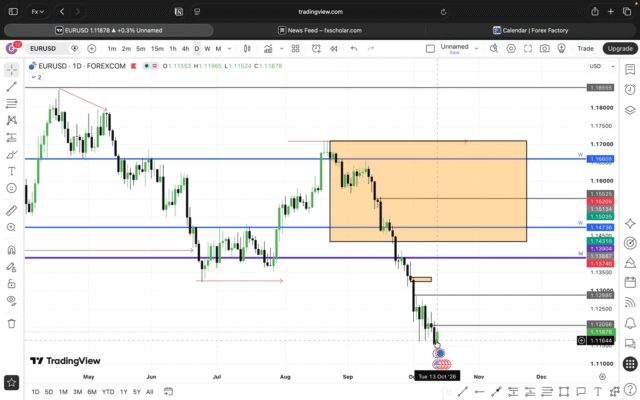Select the ruler measure tool
640x400 pixels.
pos(11,210)
